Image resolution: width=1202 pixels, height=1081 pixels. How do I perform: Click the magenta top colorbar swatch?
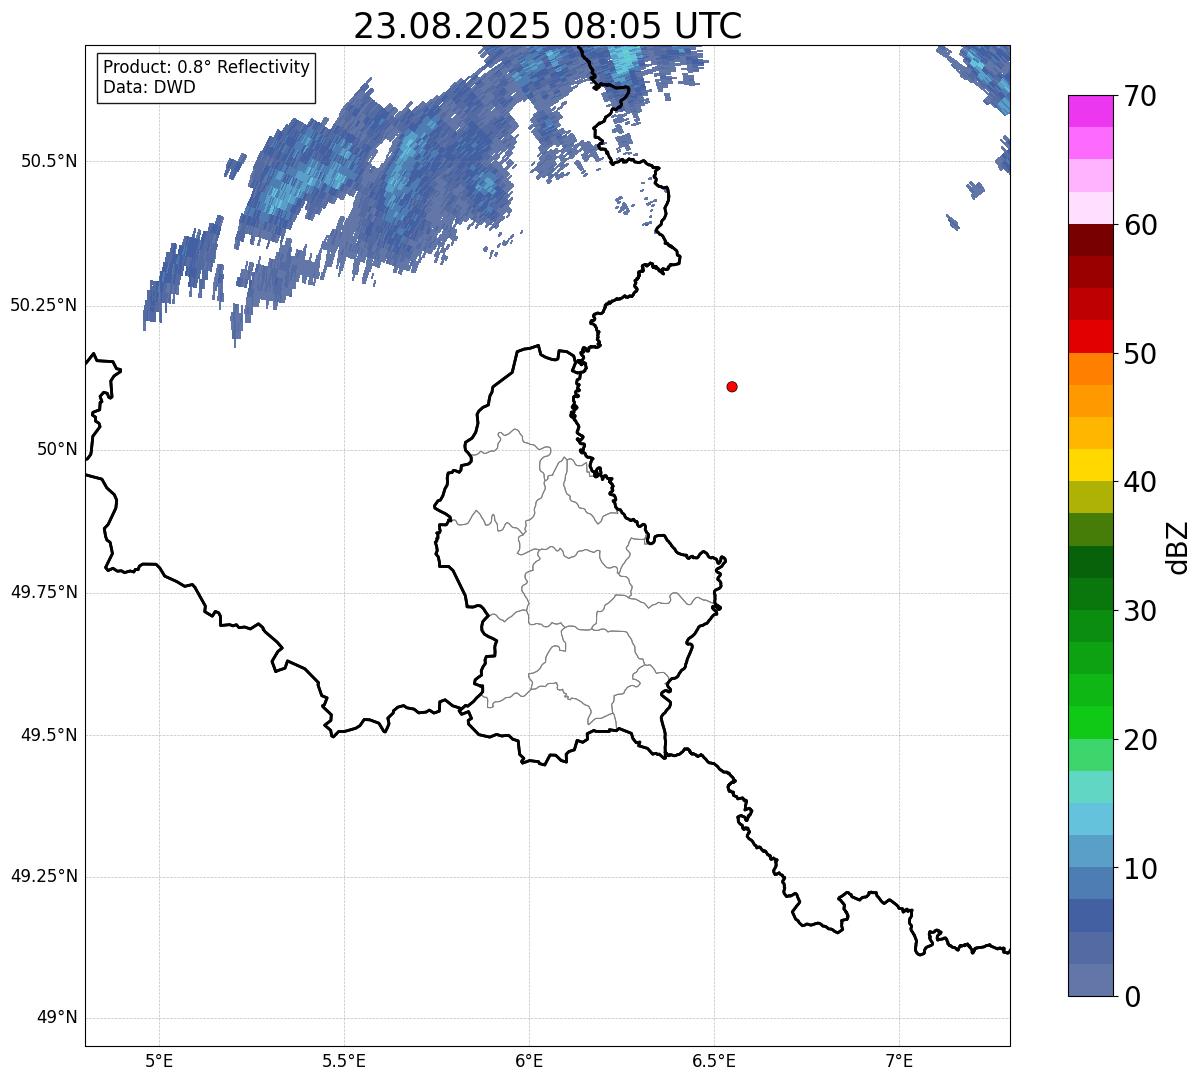(1090, 111)
